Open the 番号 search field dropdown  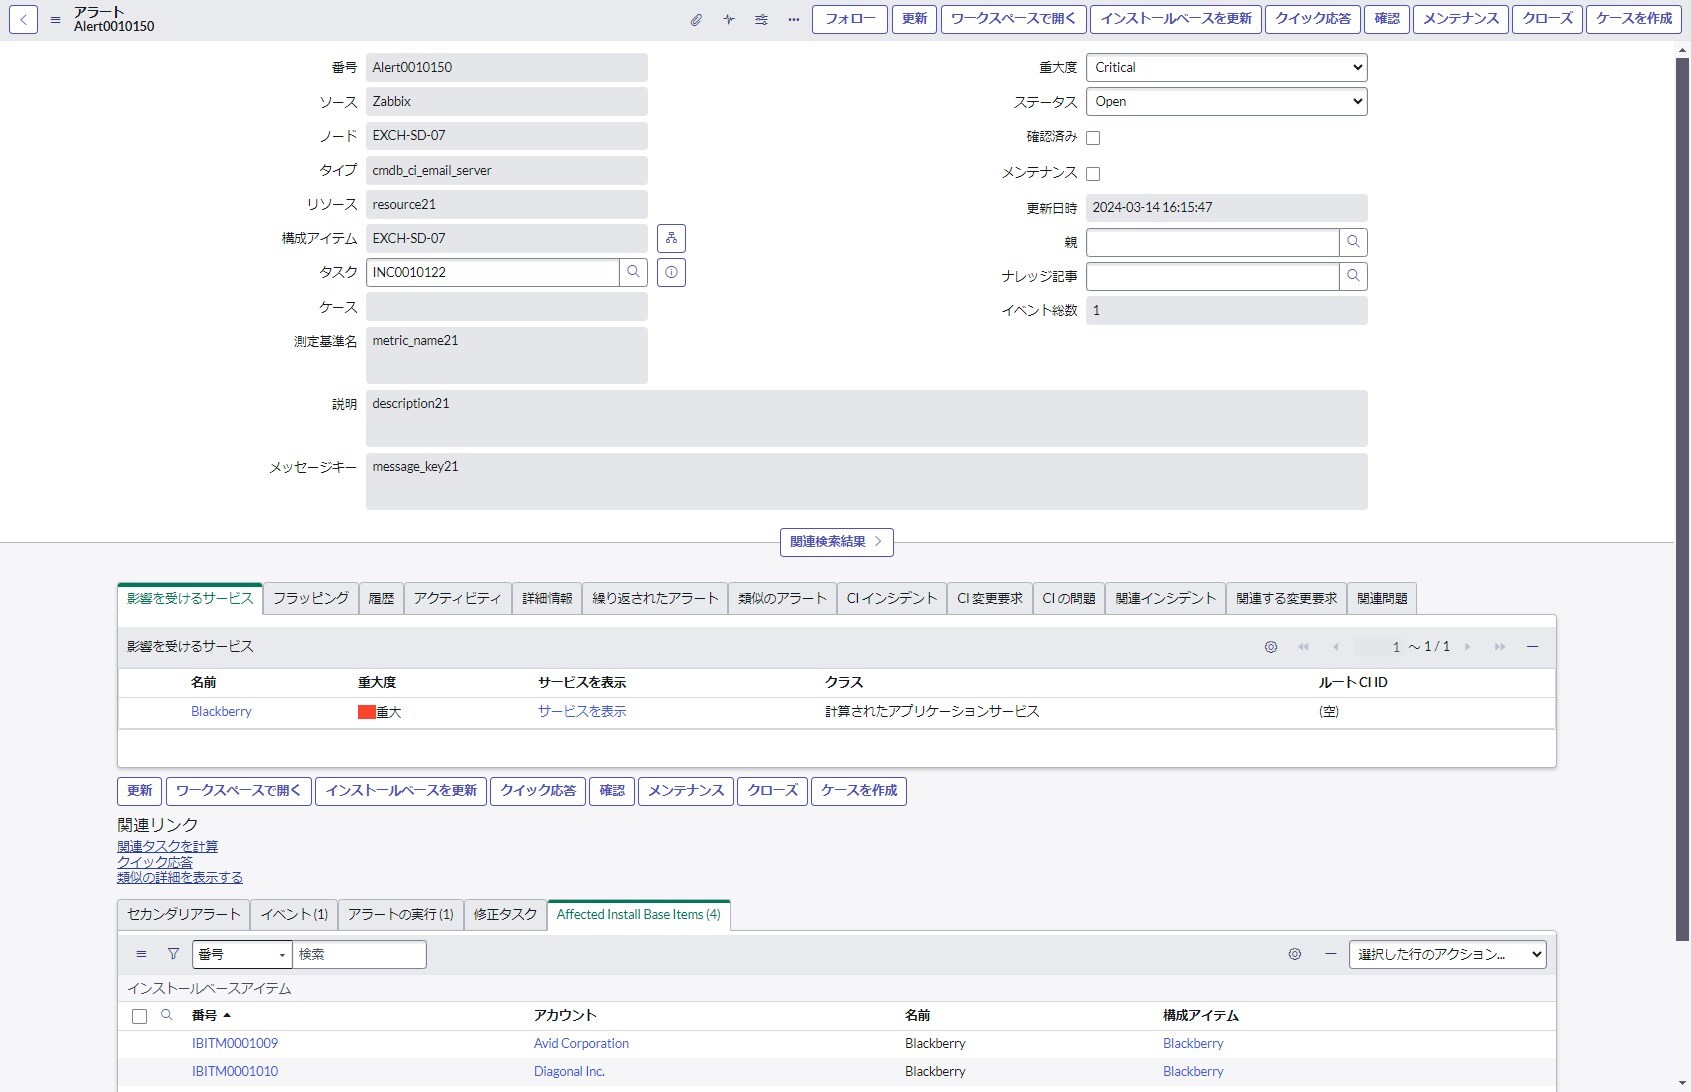pos(241,954)
